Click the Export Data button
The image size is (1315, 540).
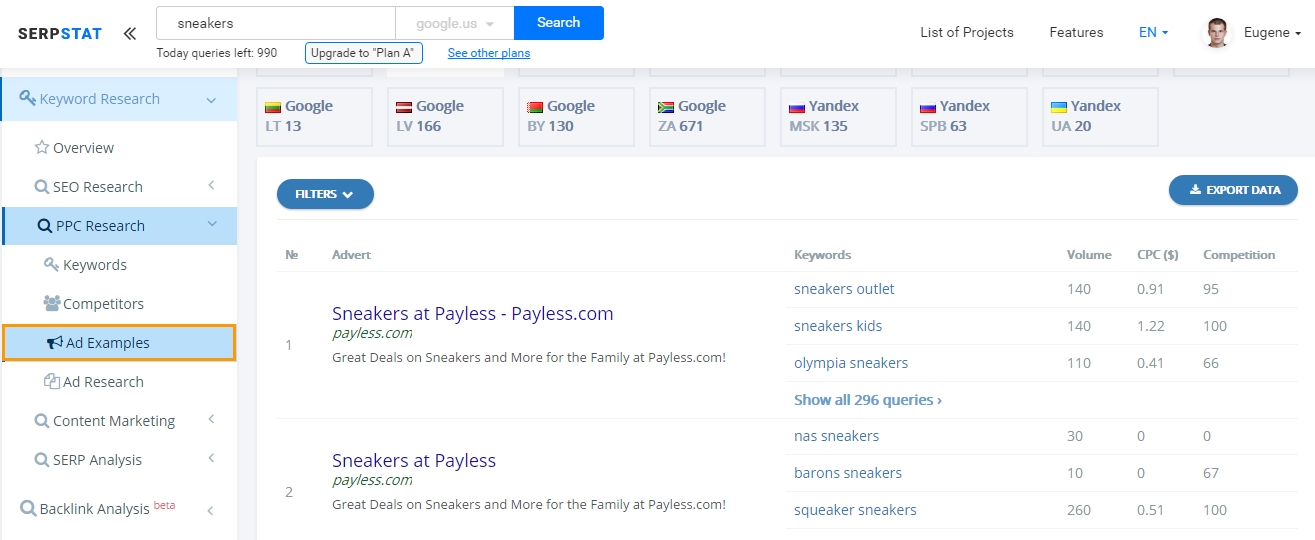point(1233,190)
